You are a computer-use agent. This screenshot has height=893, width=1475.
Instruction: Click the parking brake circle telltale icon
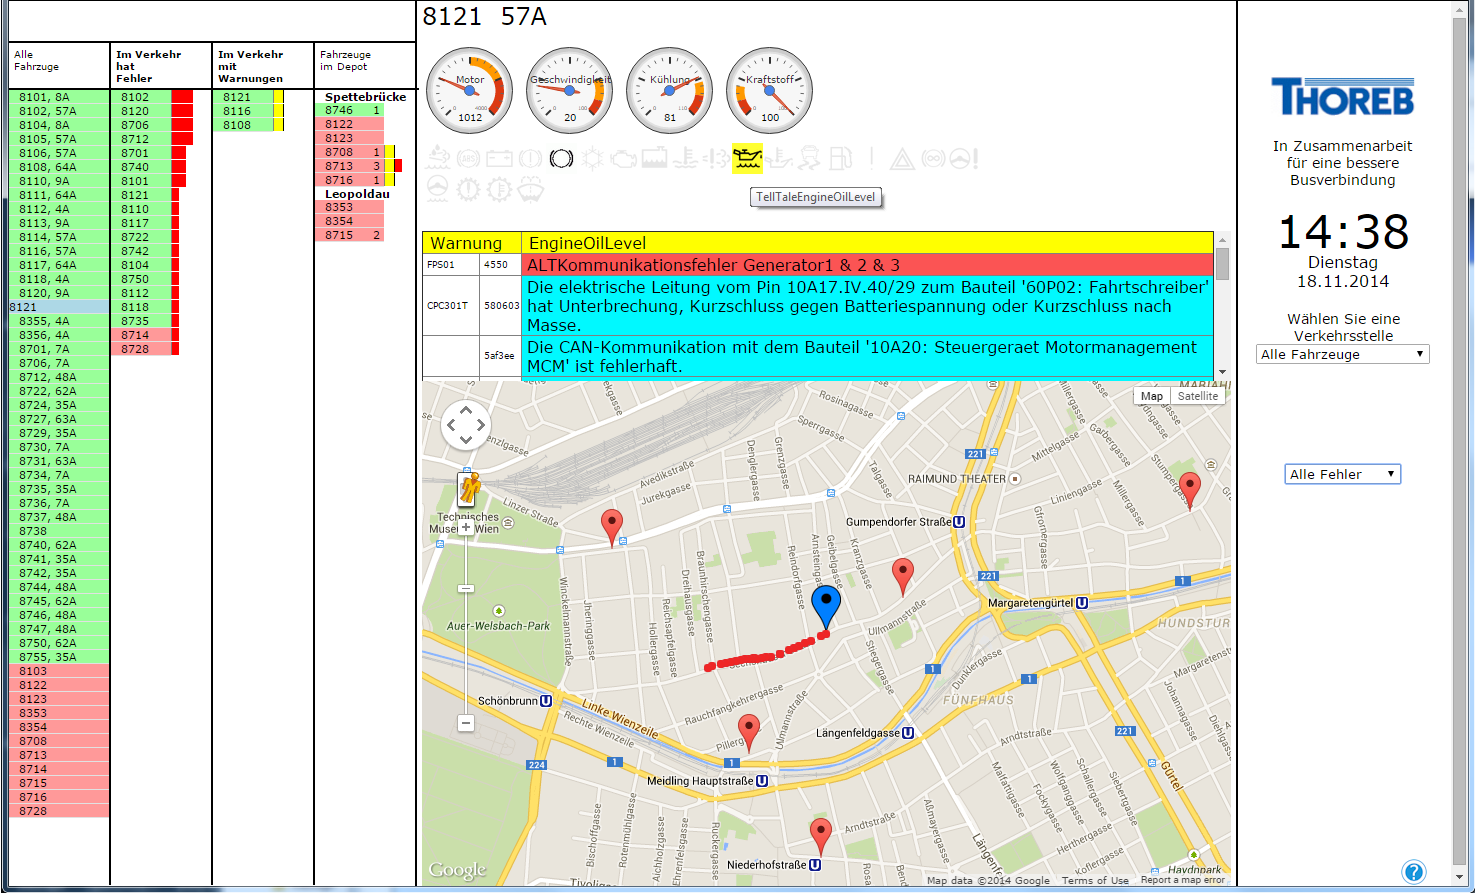(x=561, y=157)
